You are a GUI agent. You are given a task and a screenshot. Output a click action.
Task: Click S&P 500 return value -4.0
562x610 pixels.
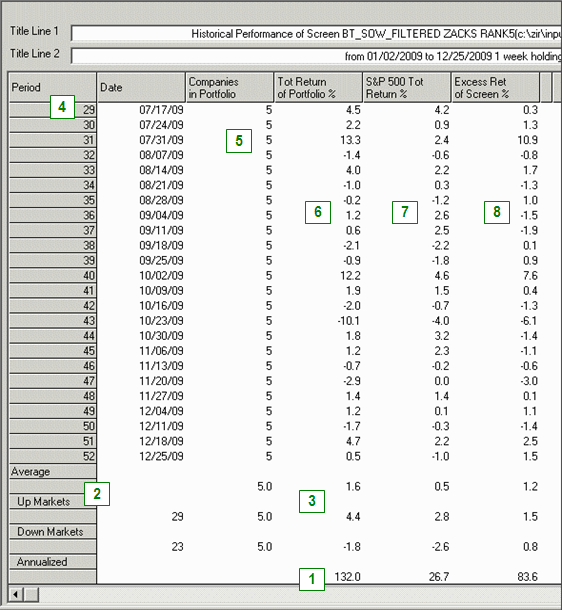tap(440, 321)
